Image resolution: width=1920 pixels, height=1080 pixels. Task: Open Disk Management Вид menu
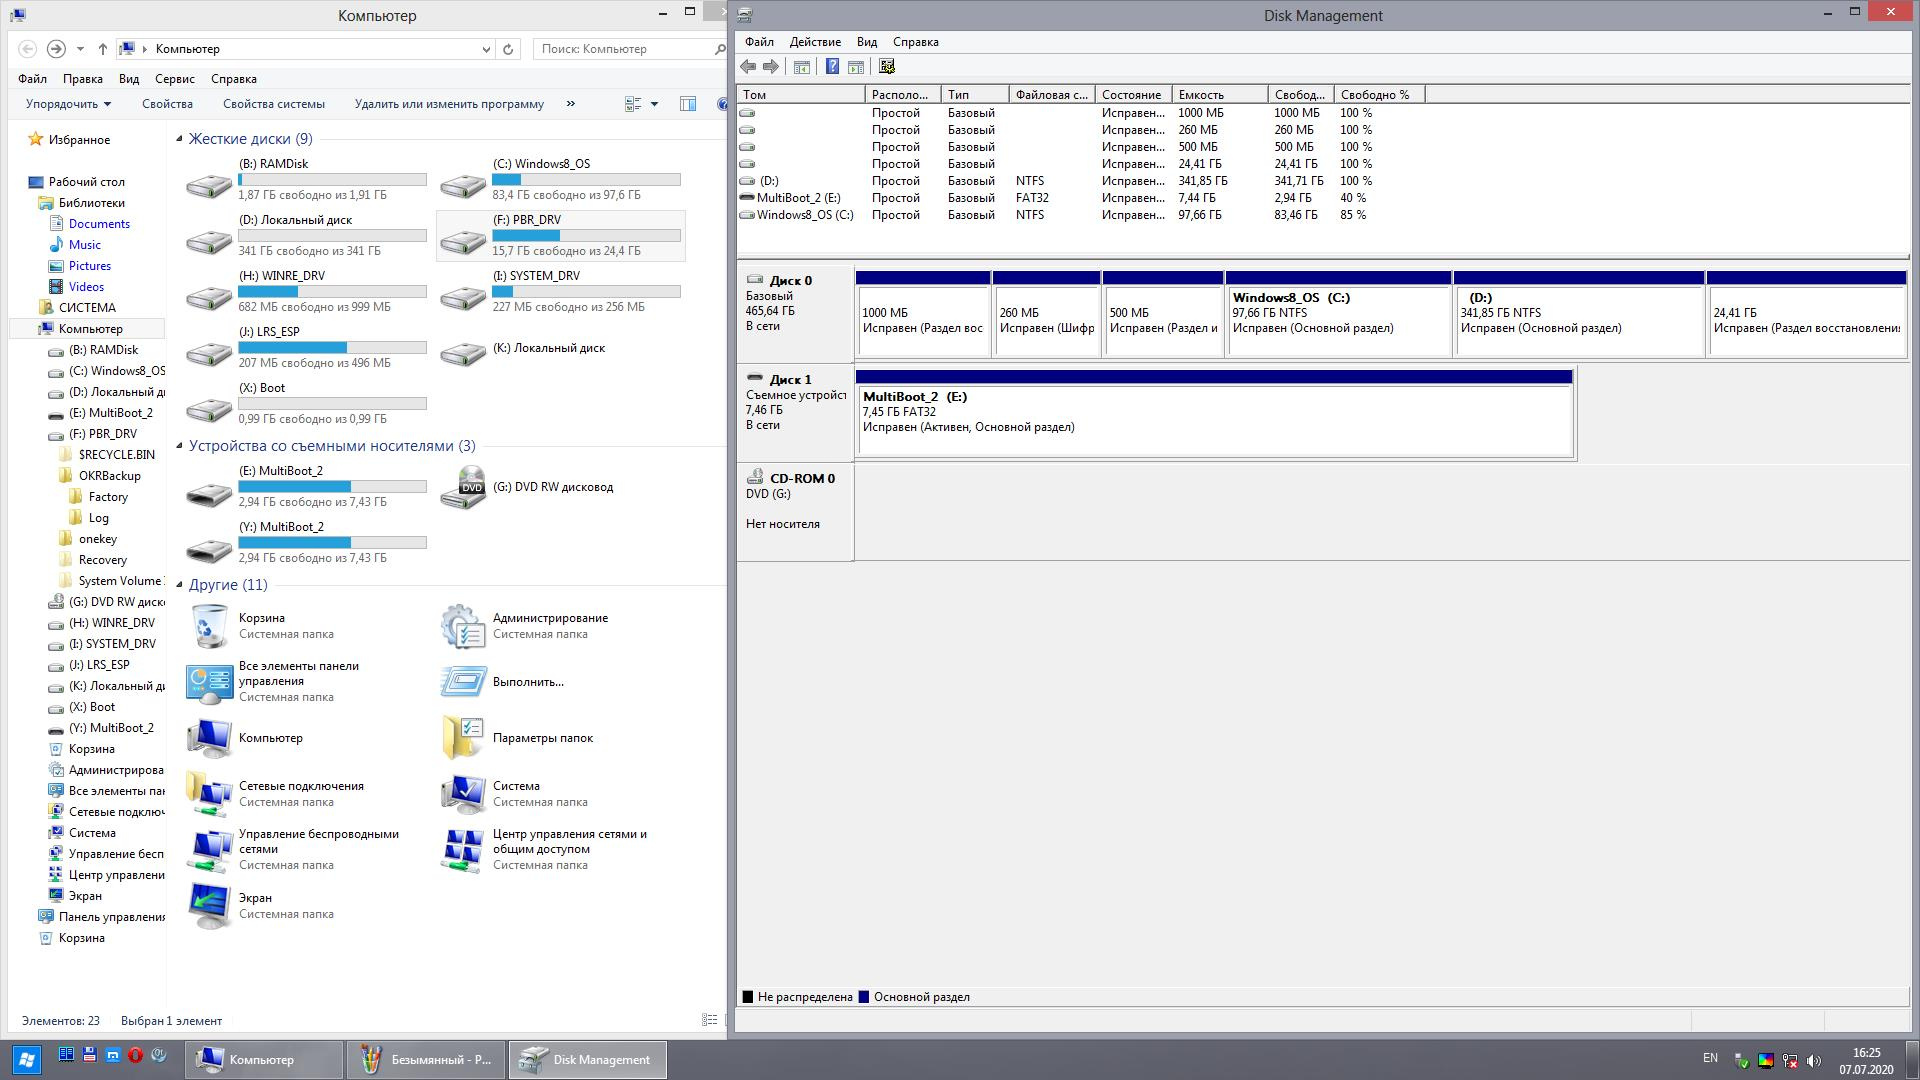point(867,42)
